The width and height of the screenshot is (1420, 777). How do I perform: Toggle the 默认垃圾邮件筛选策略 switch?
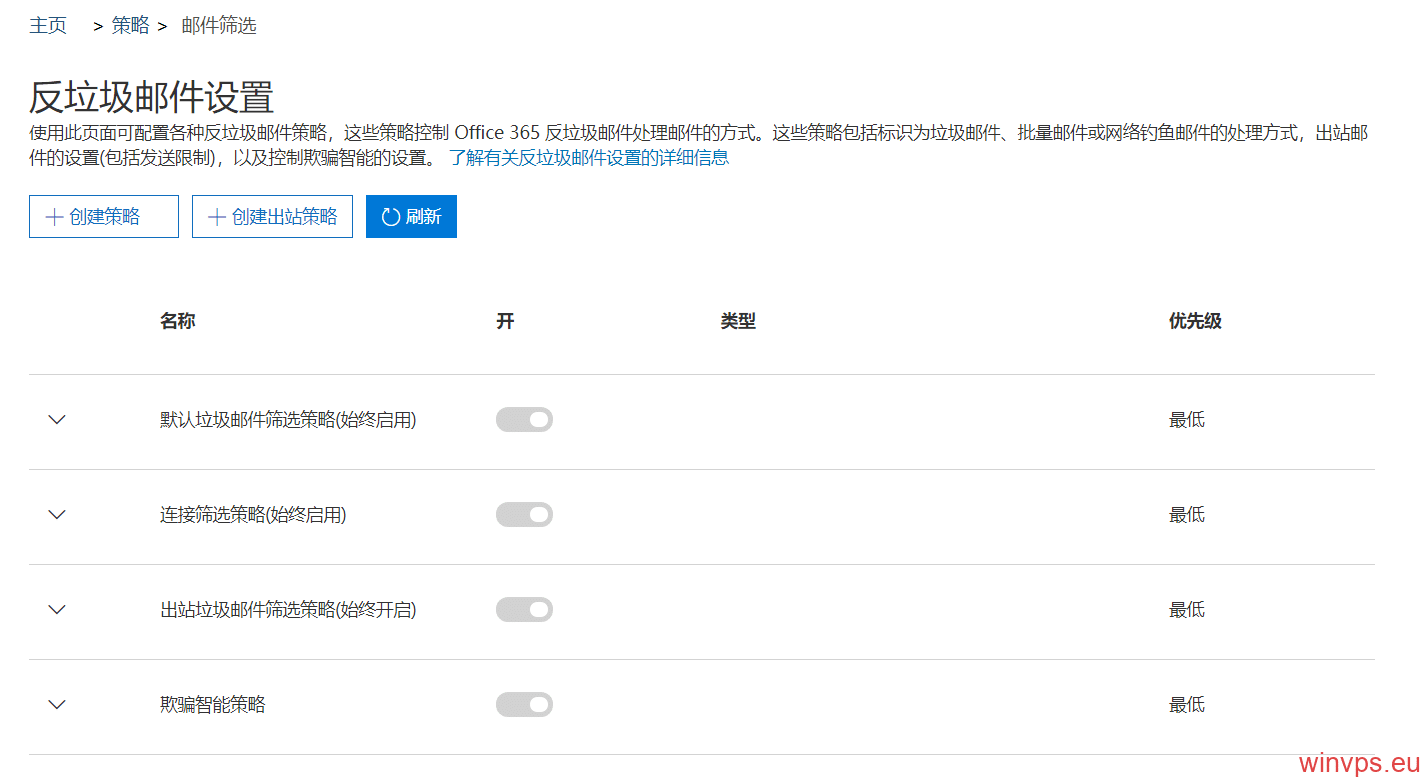(x=524, y=420)
